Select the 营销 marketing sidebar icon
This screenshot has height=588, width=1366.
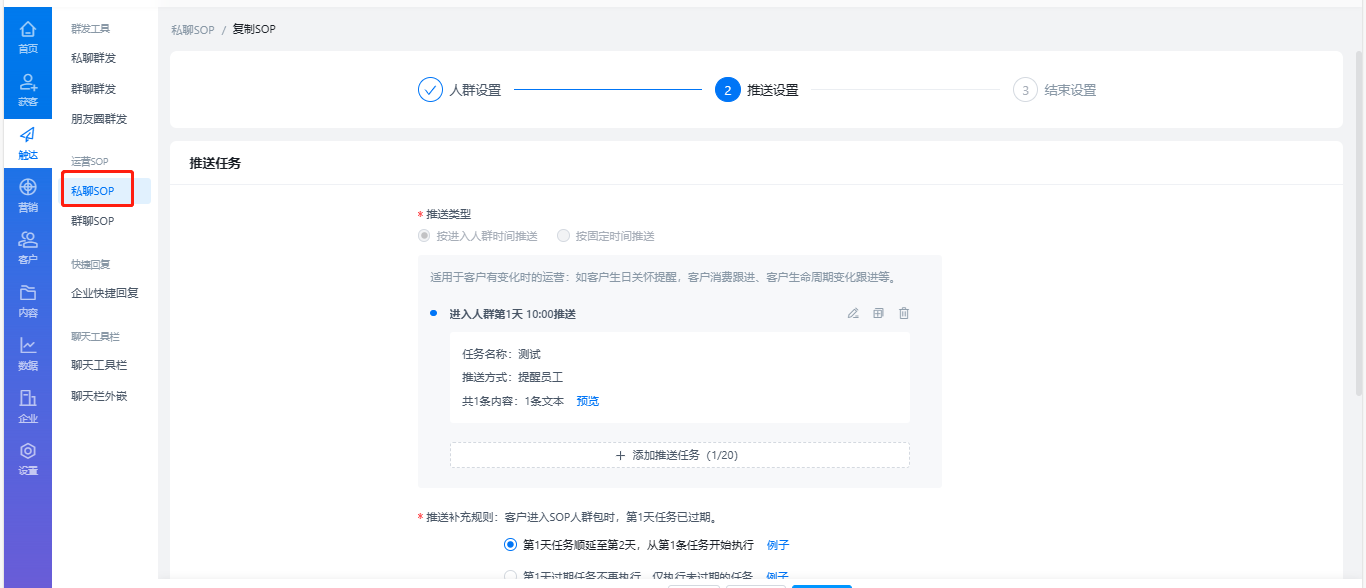pos(28,189)
